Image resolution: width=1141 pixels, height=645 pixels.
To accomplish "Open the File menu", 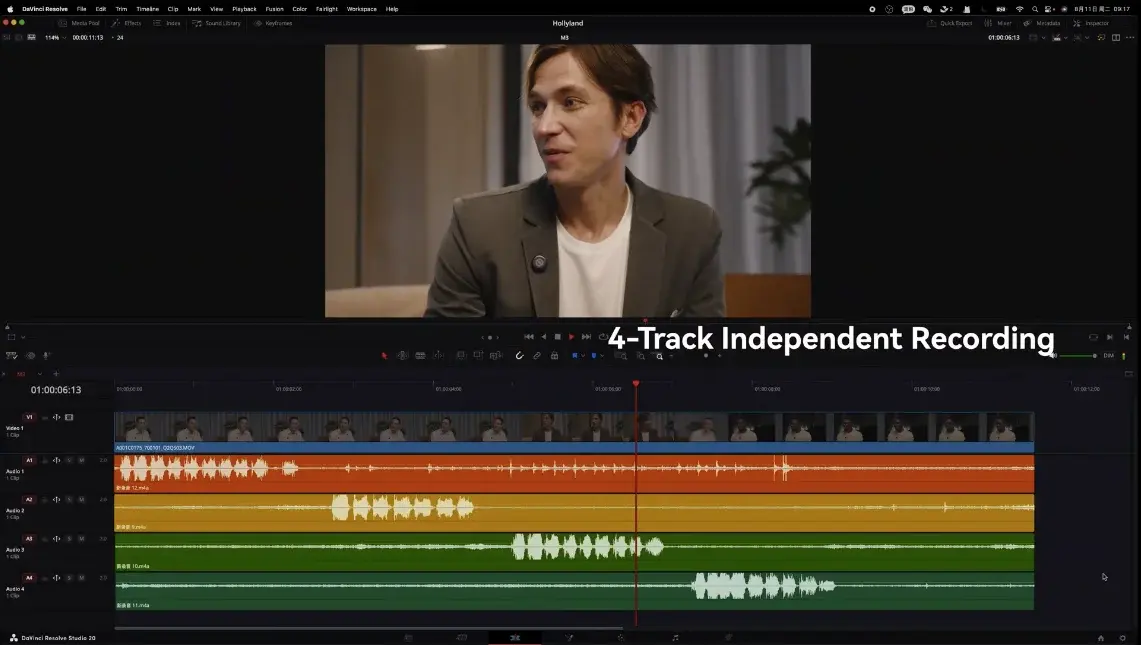I will coord(82,9).
